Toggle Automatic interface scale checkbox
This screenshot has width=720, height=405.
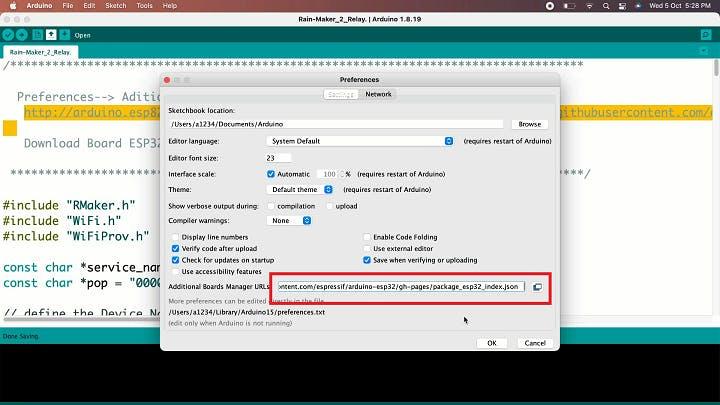tap(271, 174)
